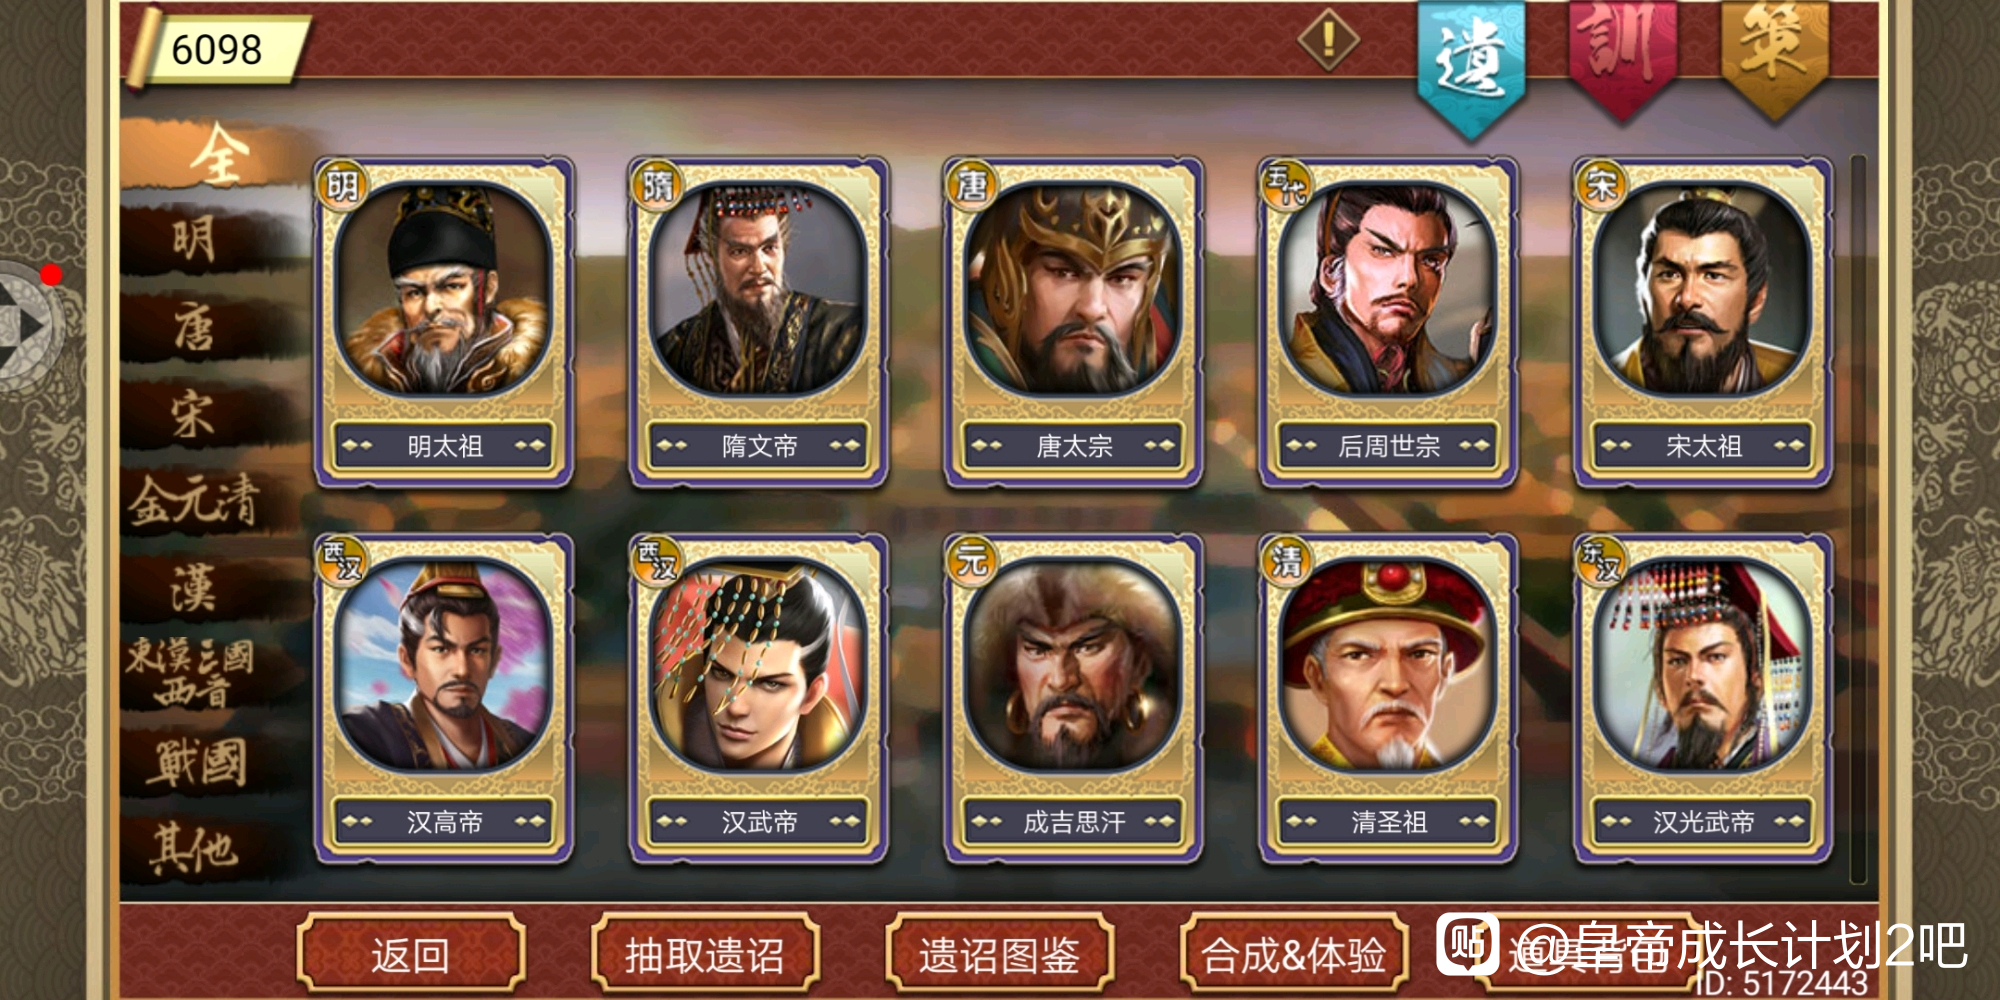This screenshot has width=2000, height=1000.
Task: Click the 返回 button
Action: tap(411, 954)
